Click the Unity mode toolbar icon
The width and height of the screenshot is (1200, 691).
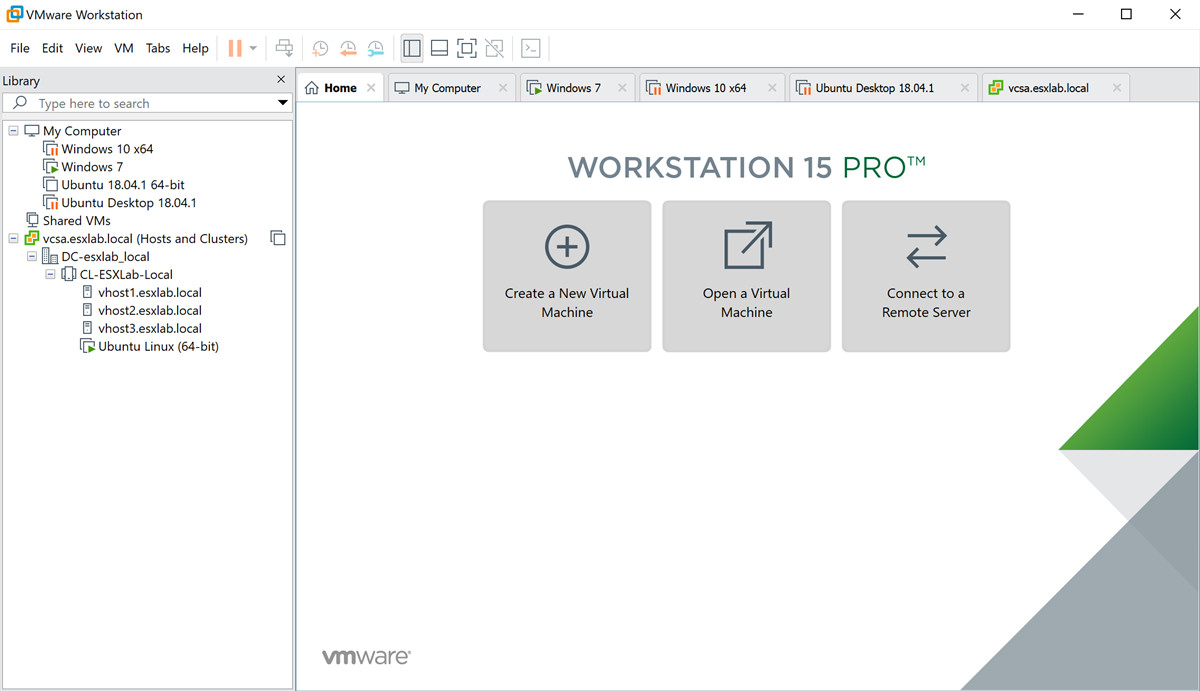click(x=494, y=48)
